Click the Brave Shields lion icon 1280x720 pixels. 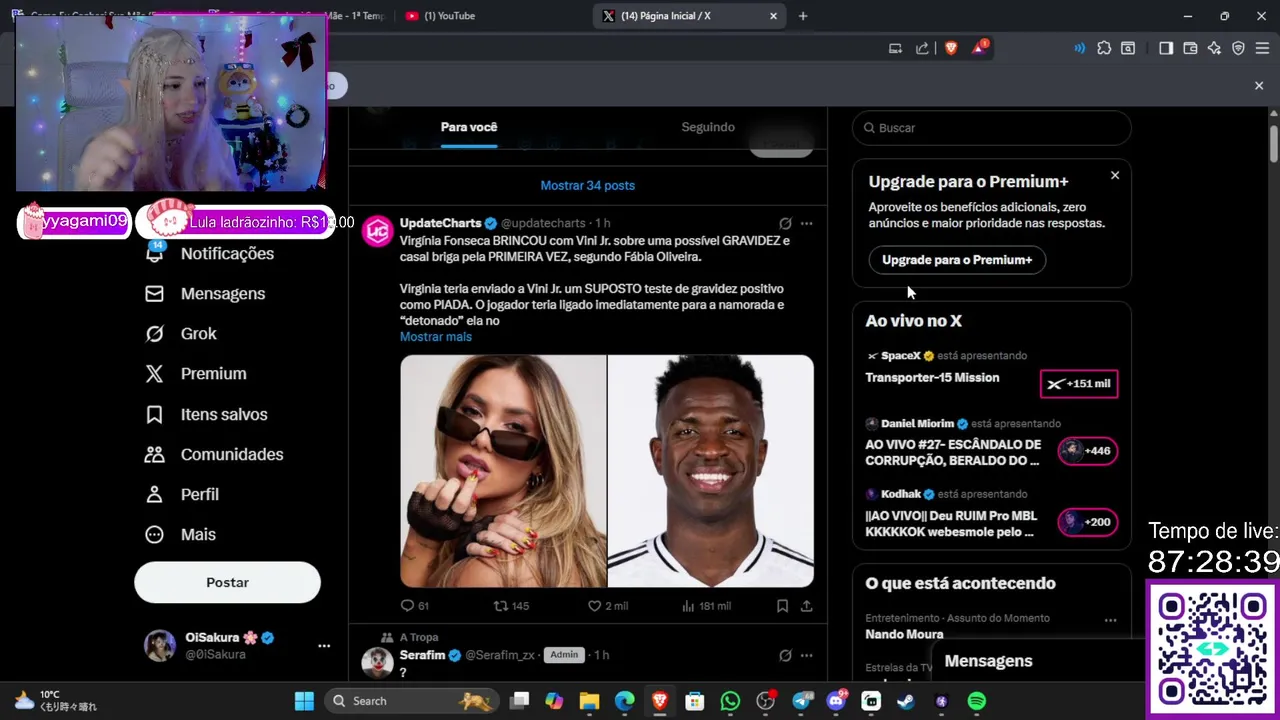click(x=951, y=48)
